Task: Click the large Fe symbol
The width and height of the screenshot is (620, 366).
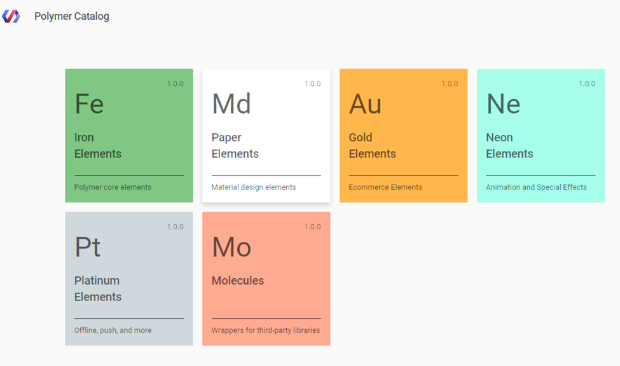Action: click(x=89, y=104)
